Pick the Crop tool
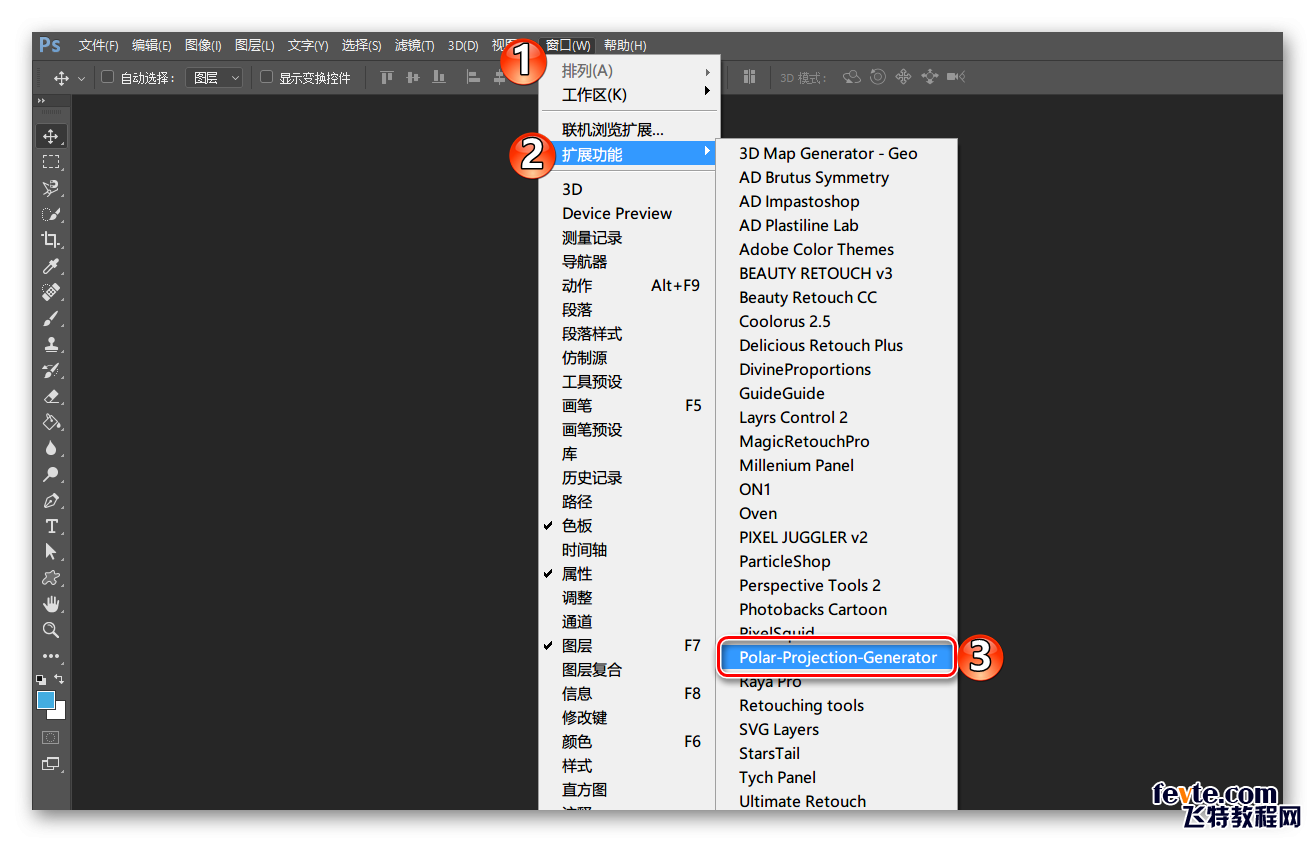Screen dimensions: 1315x842 coord(51,239)
